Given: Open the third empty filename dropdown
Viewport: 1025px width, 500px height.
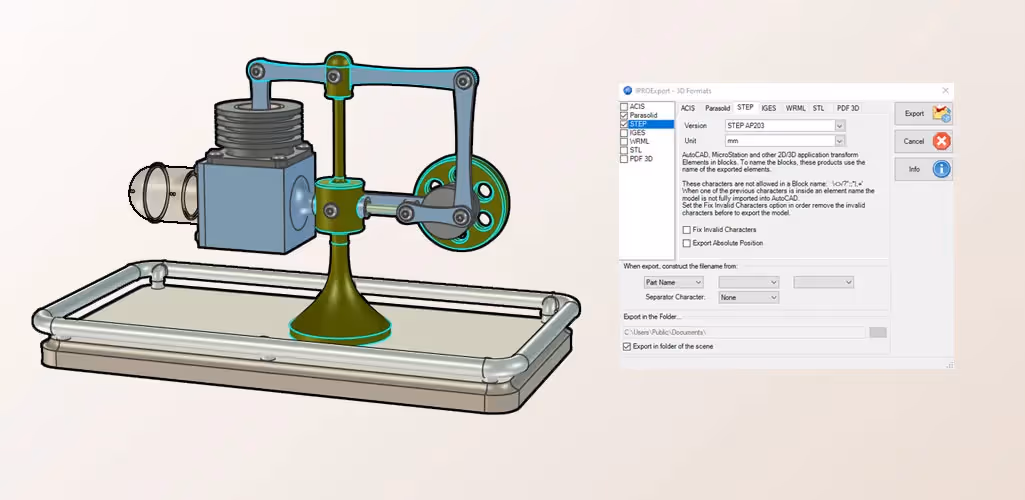Looking at the screenshot, I should click(824, 282).
